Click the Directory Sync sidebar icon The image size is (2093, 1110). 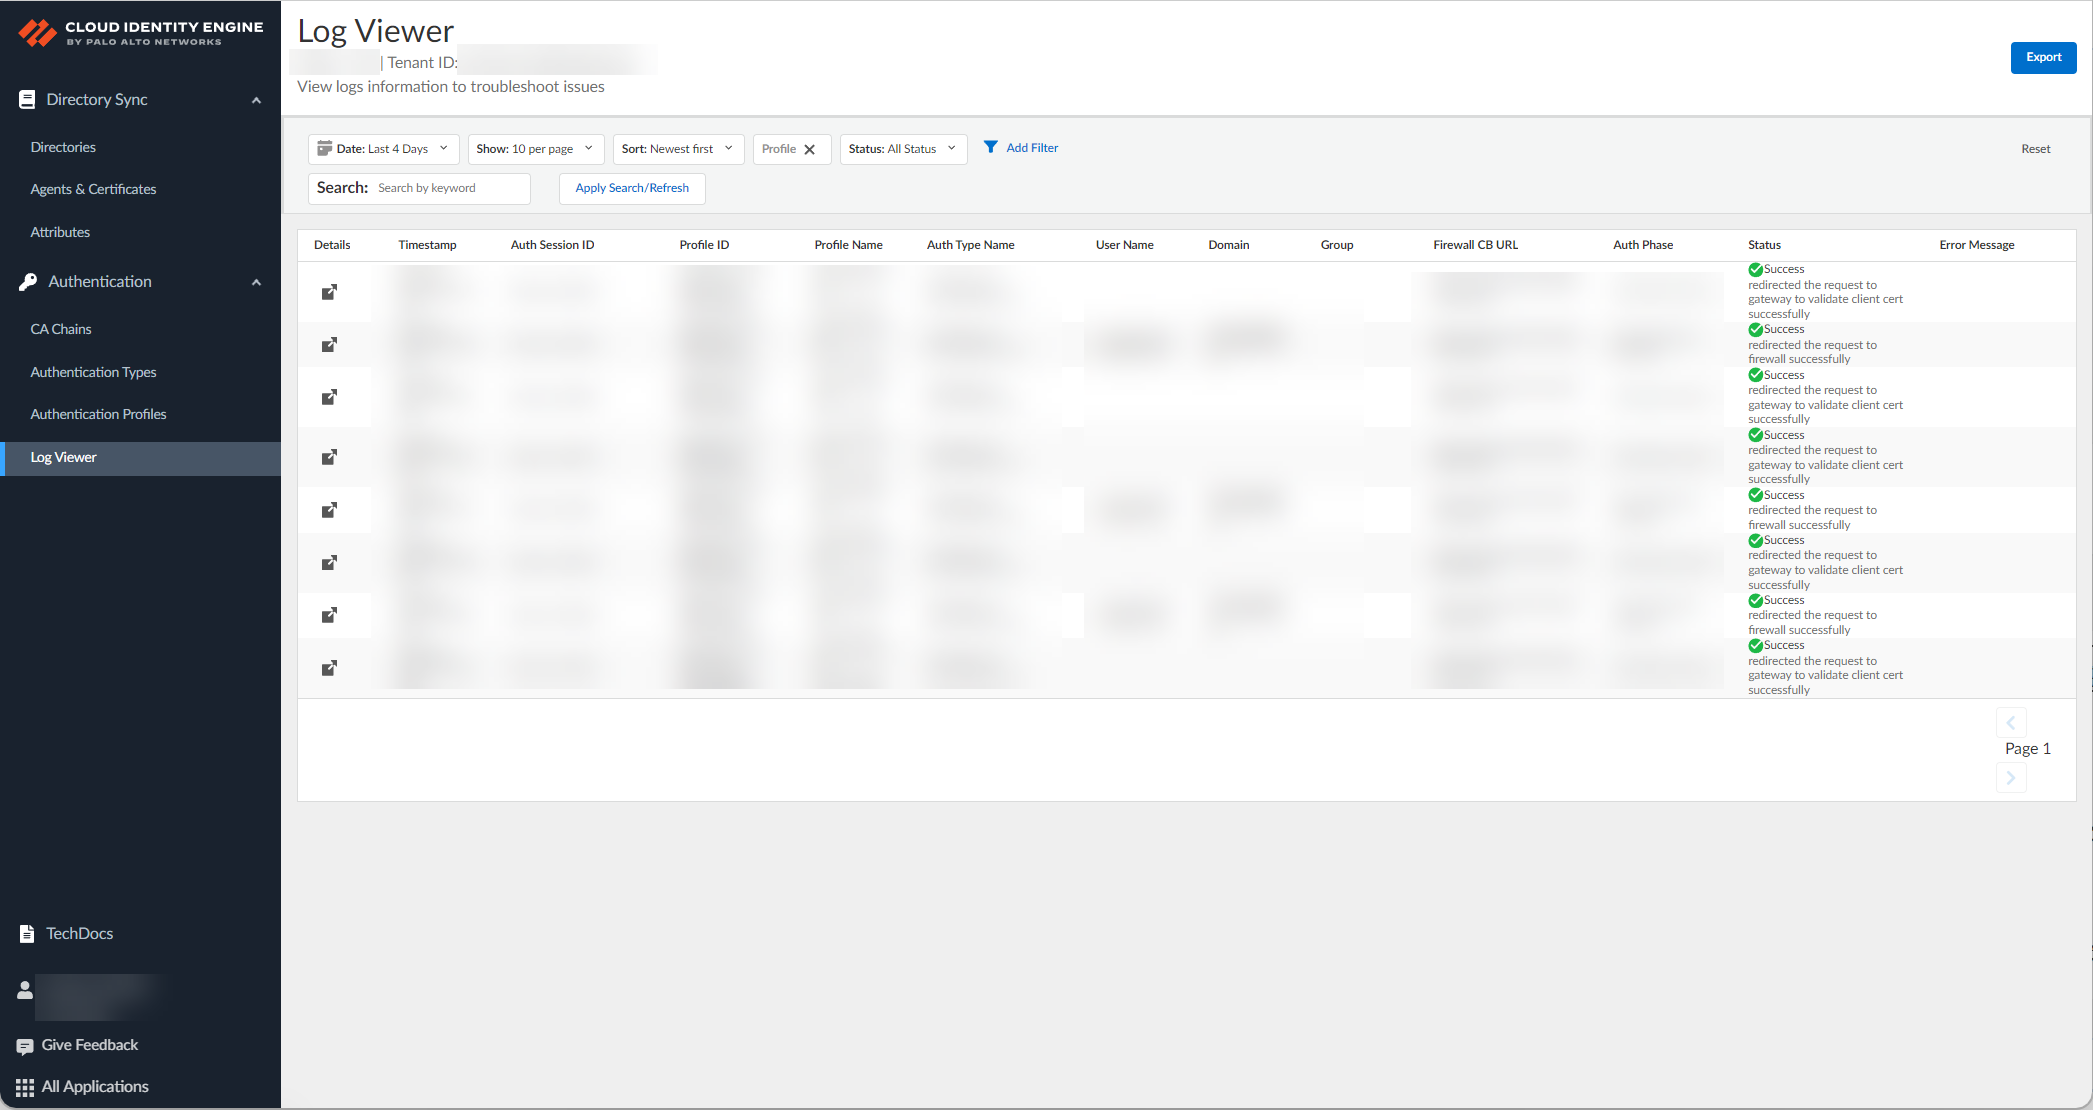tap(25, 99)
